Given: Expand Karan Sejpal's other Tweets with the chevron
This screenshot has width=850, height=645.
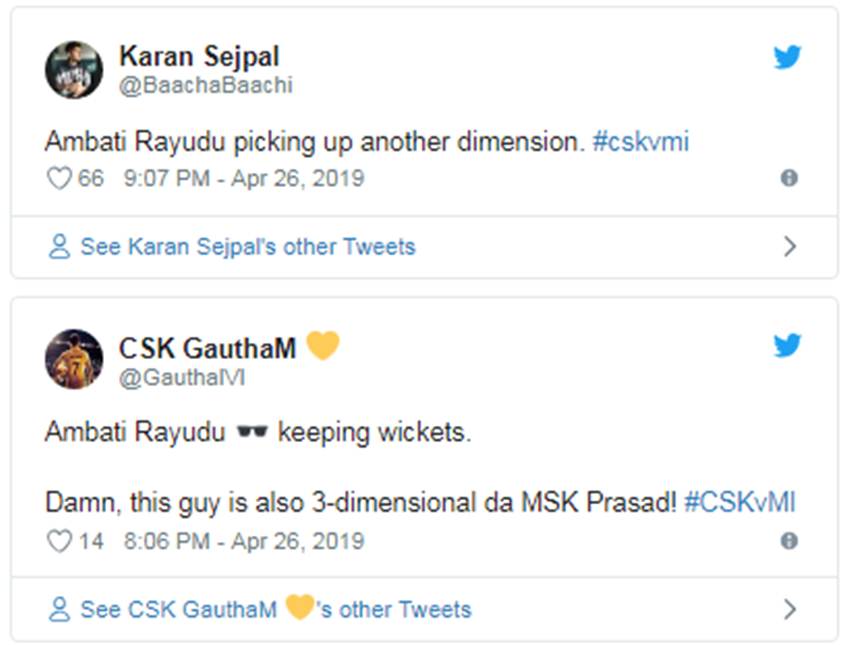Looking at the screenshot, I should coord(790,247).
